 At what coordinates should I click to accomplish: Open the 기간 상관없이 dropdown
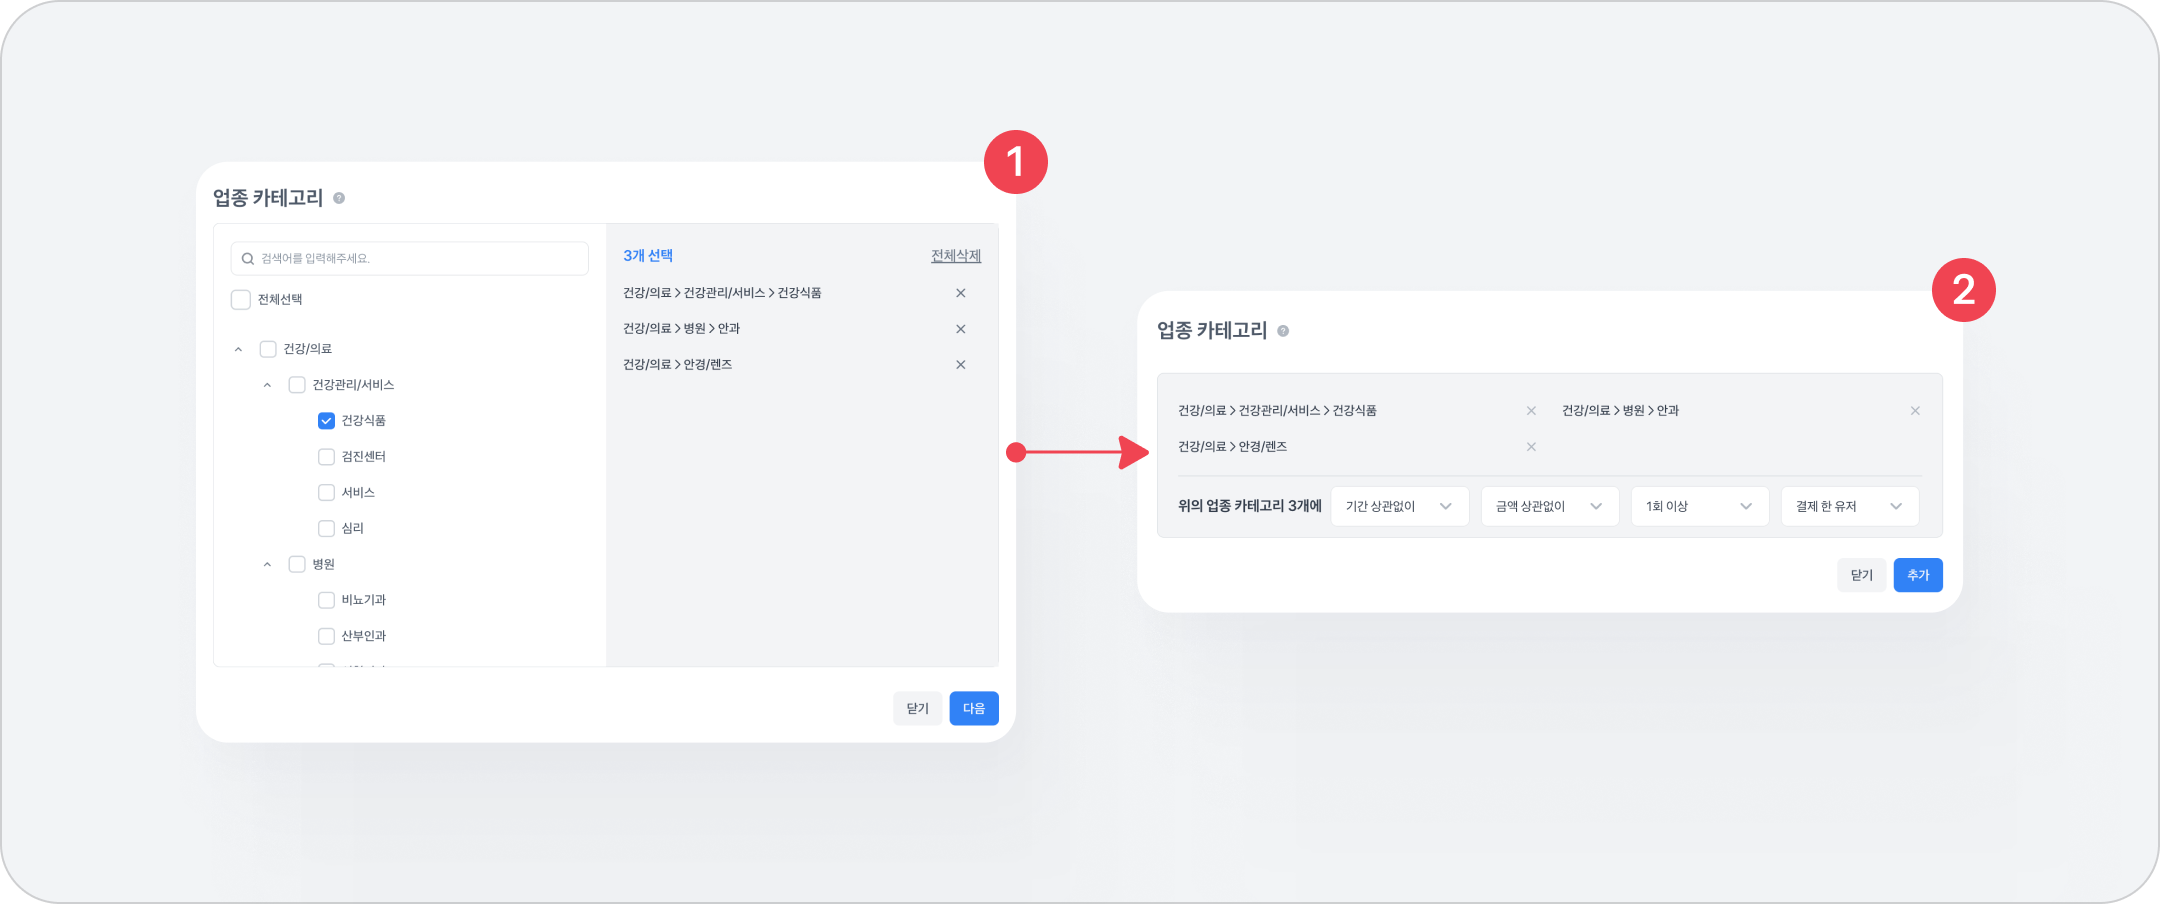[1399, 506]
